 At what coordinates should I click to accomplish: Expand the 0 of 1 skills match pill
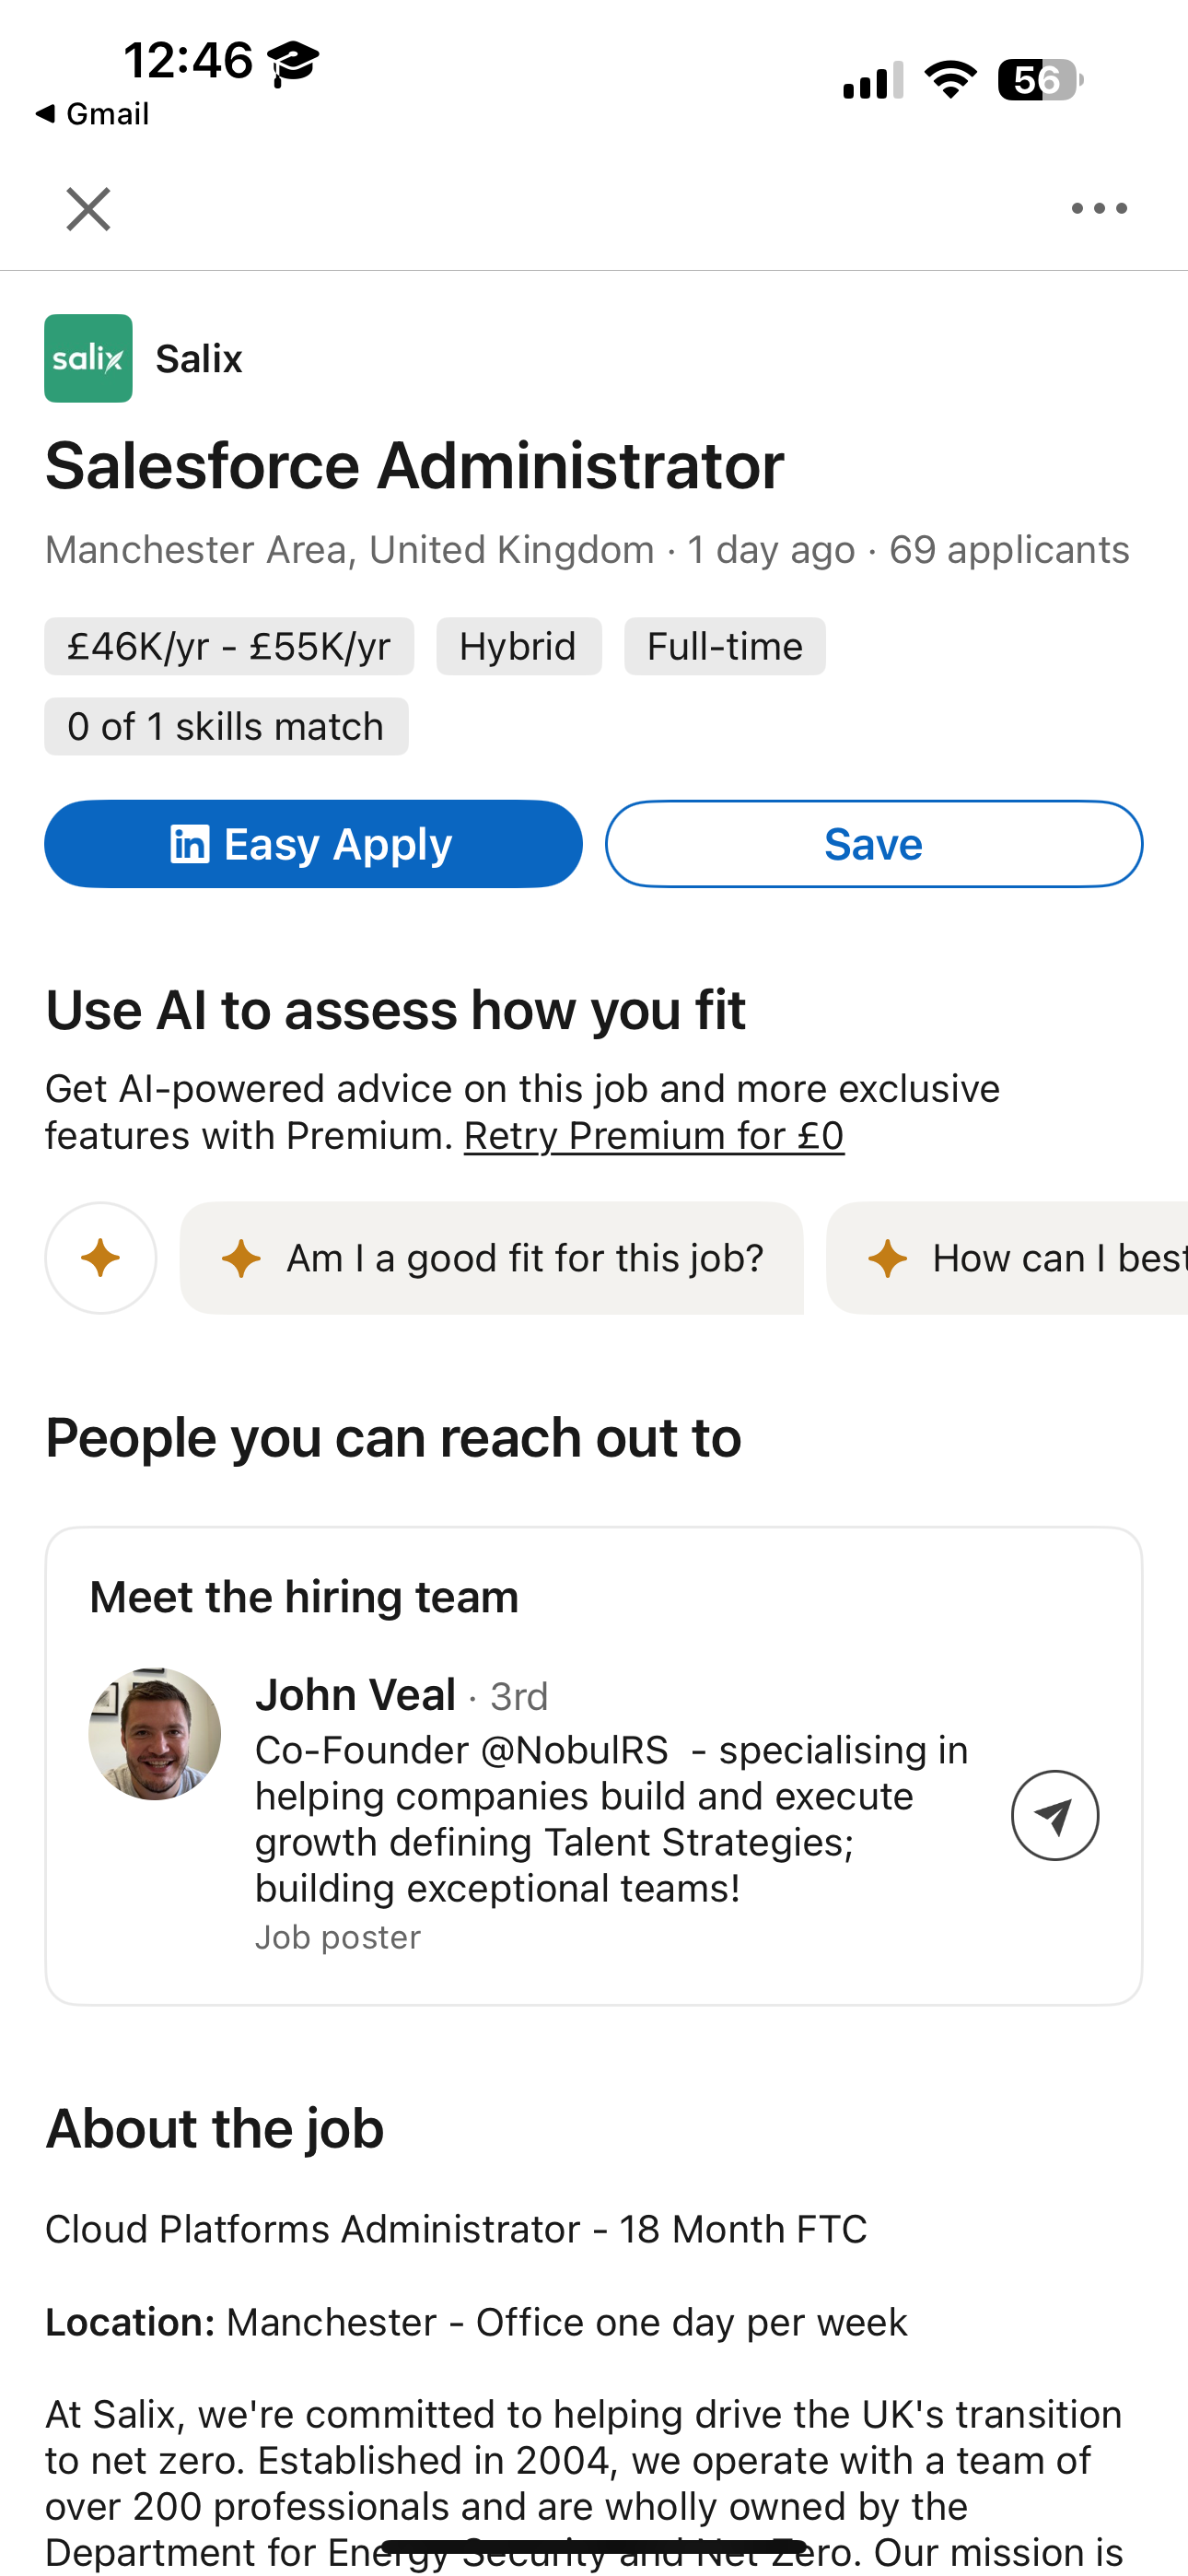tap(225, 725)
